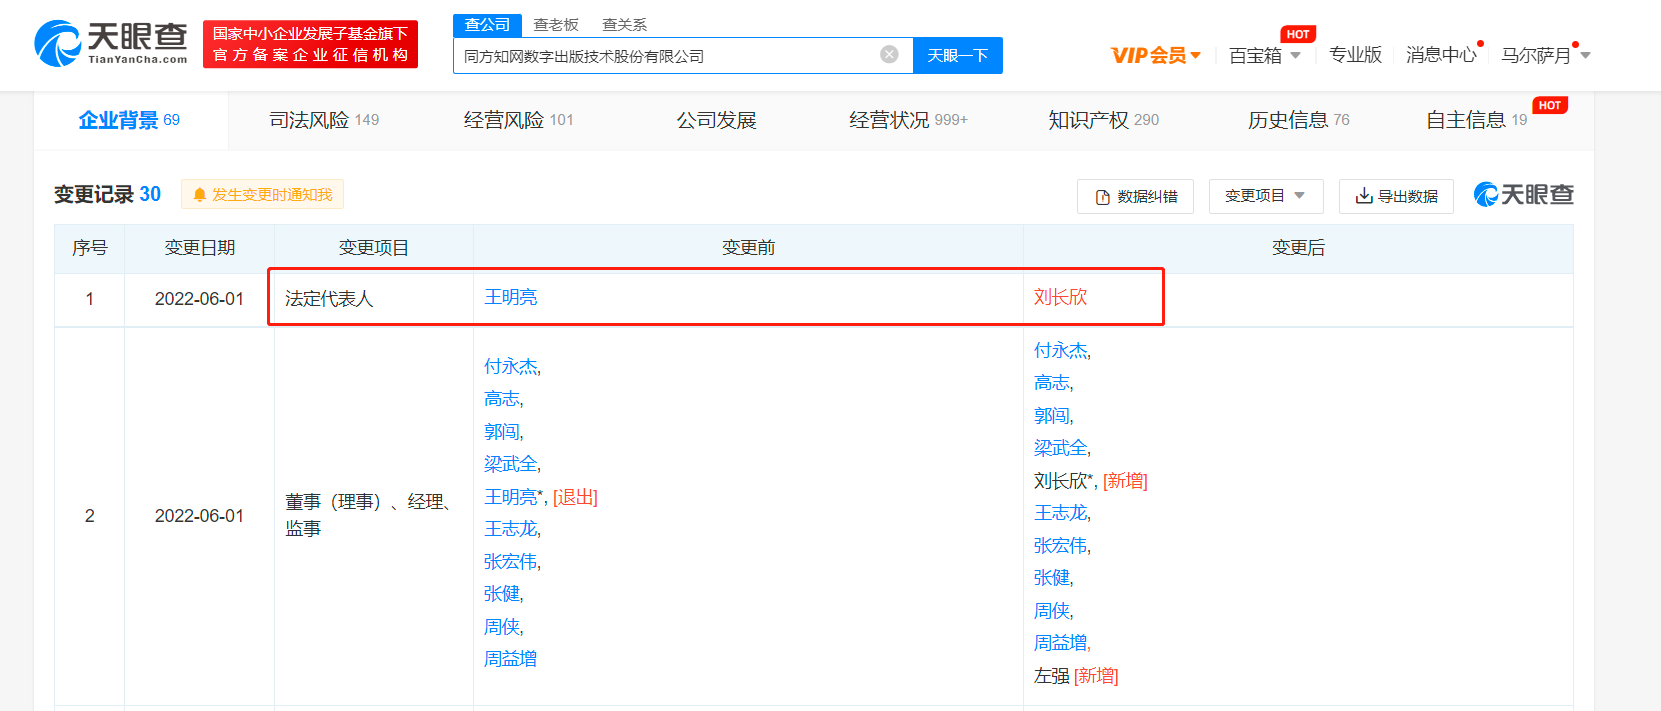Open 王志龙 link in 变更后 column
Image resolution: width=1661 pixels, height=711 pixels.
[1060, 513]
